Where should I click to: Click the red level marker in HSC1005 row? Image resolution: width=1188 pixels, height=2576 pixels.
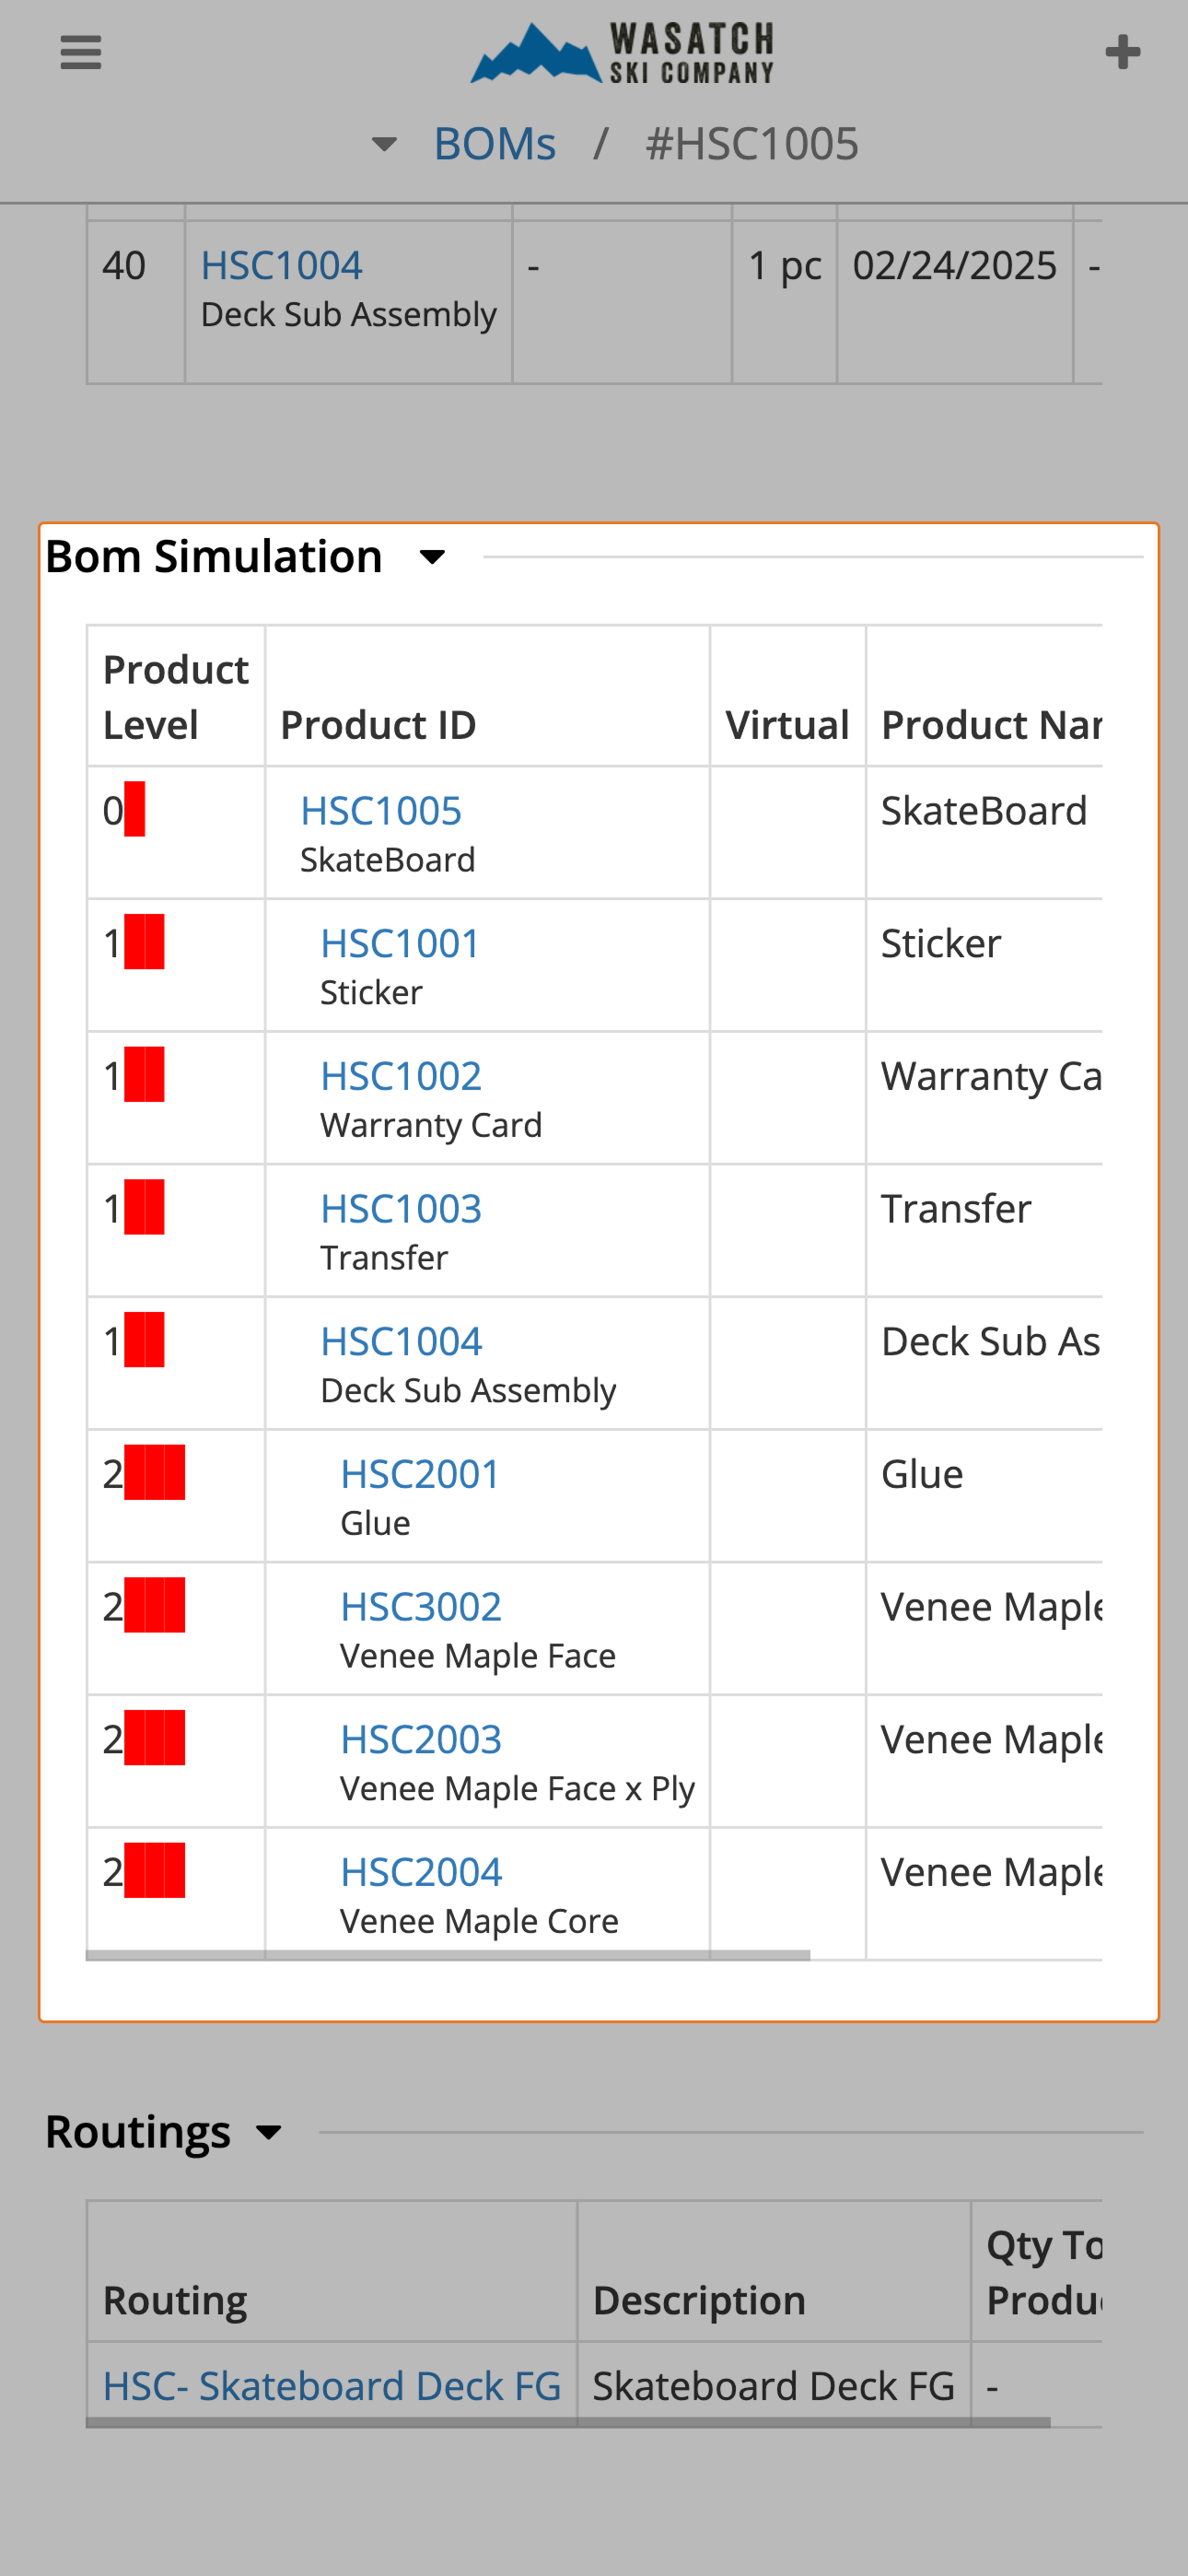[135, 810]
